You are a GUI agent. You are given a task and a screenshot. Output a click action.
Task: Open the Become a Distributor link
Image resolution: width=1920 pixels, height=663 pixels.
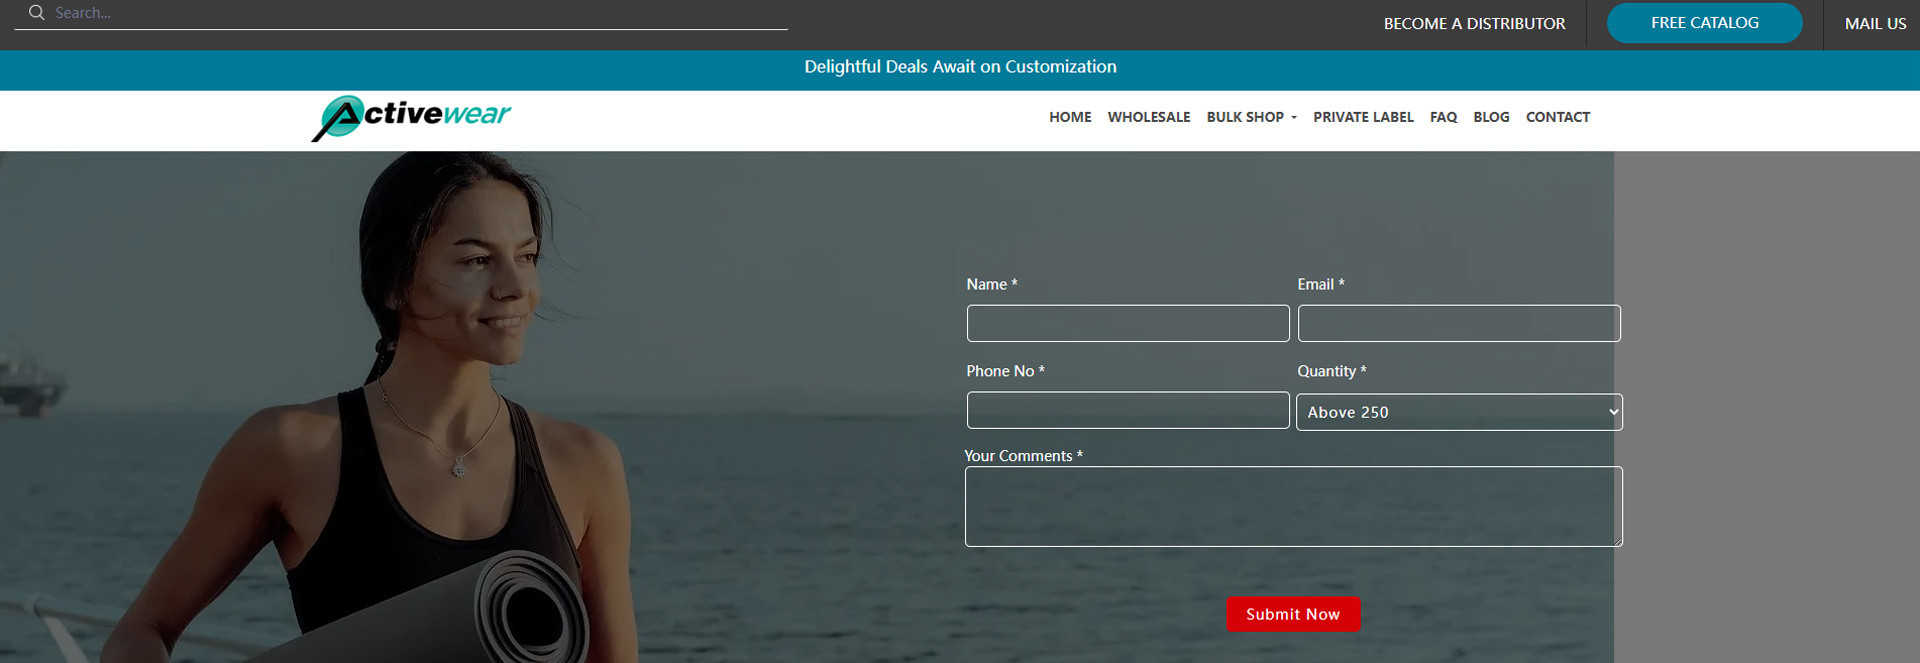pos(1474,24)
